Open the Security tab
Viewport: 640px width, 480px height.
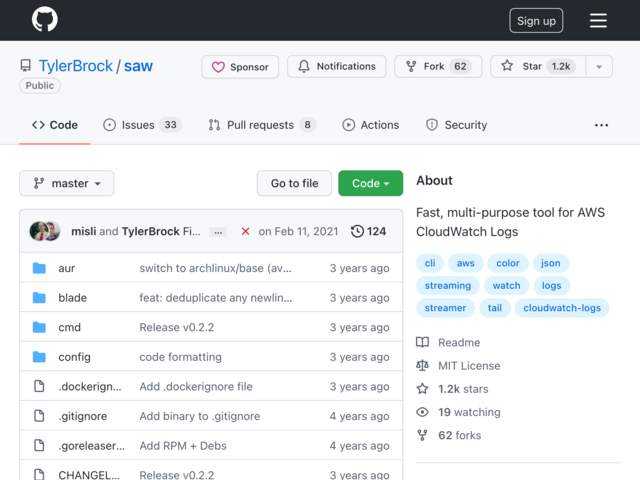(x=456, y=125)
